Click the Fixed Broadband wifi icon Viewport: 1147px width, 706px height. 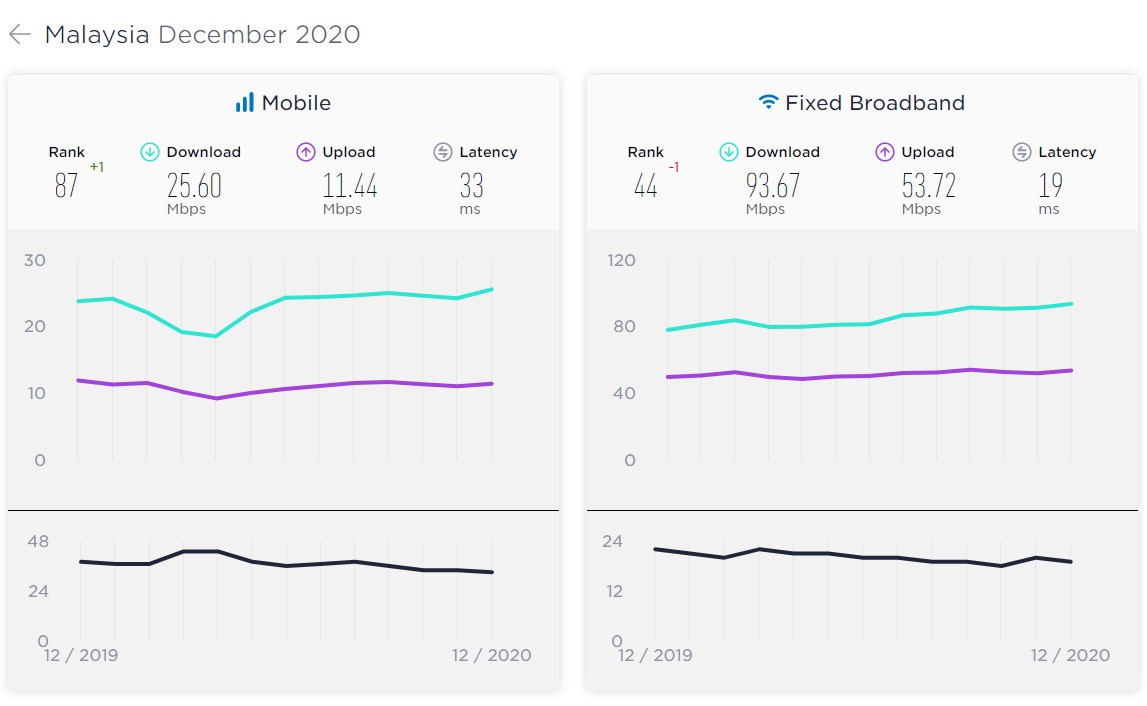coord(768,103)
